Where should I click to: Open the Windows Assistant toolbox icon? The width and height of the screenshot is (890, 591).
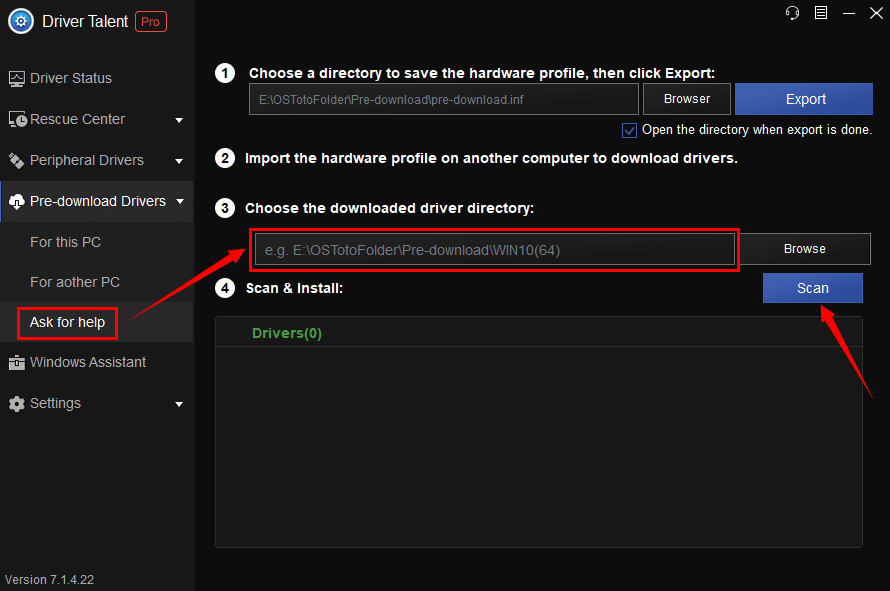(18, 362)
